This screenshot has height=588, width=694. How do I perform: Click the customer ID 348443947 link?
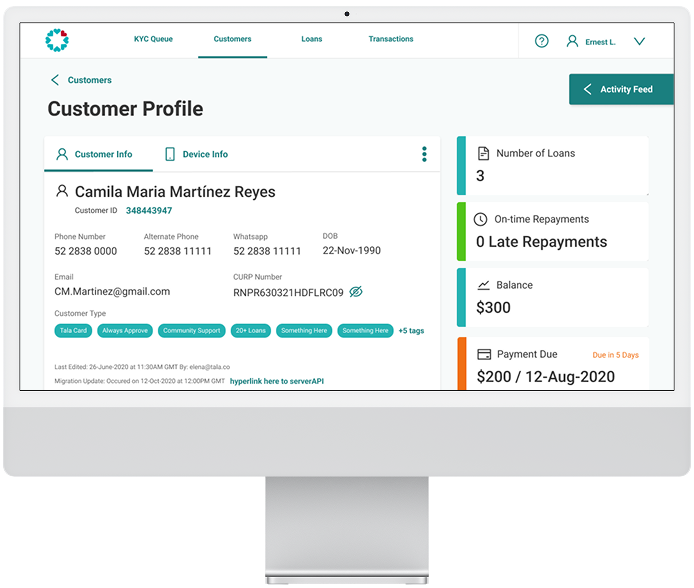tap(149, 211)
